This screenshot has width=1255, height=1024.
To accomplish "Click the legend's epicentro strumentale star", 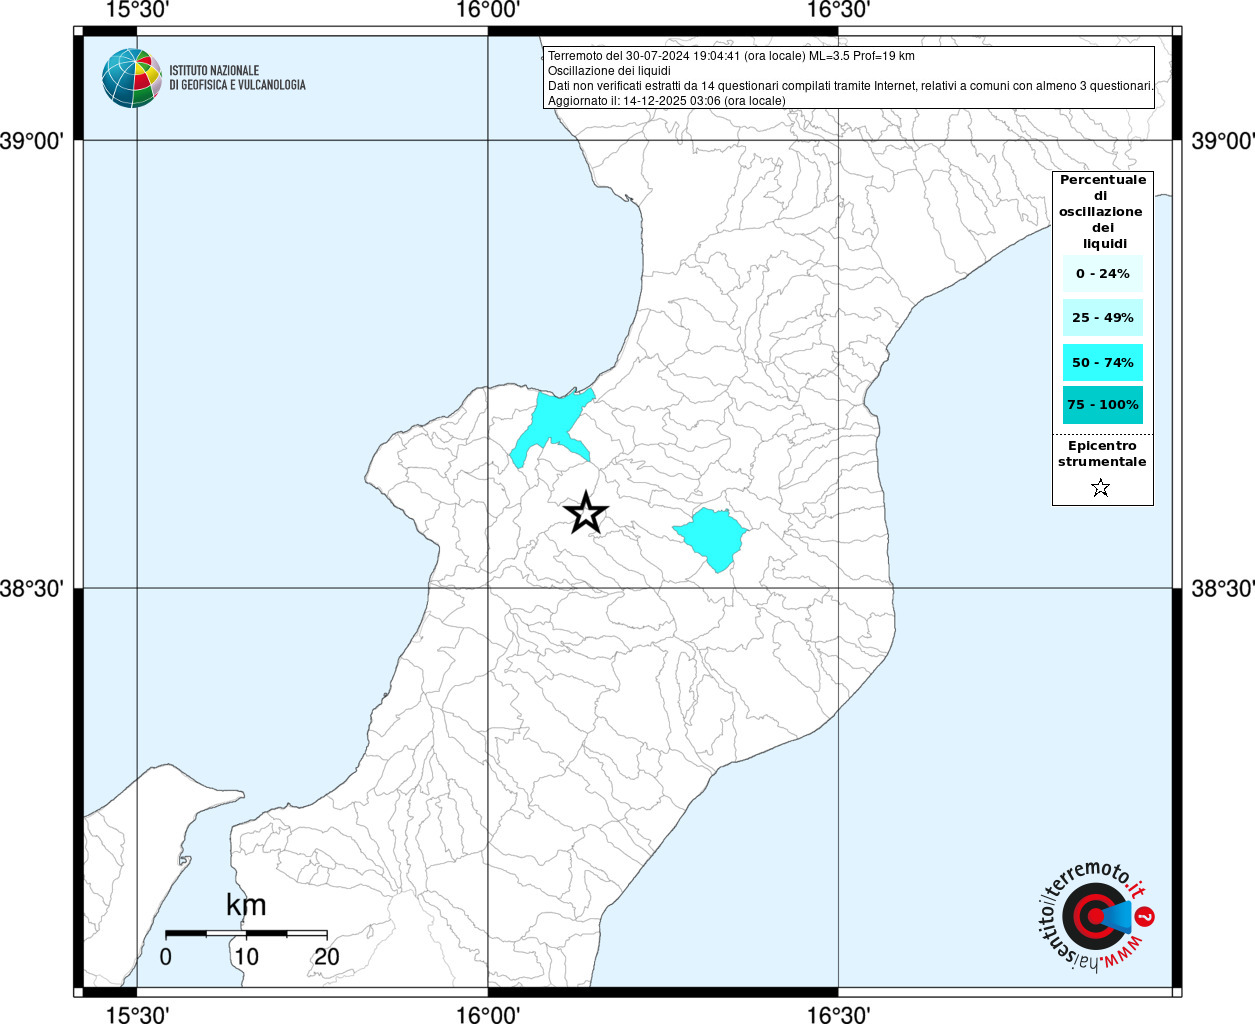I will [1101, 488].
